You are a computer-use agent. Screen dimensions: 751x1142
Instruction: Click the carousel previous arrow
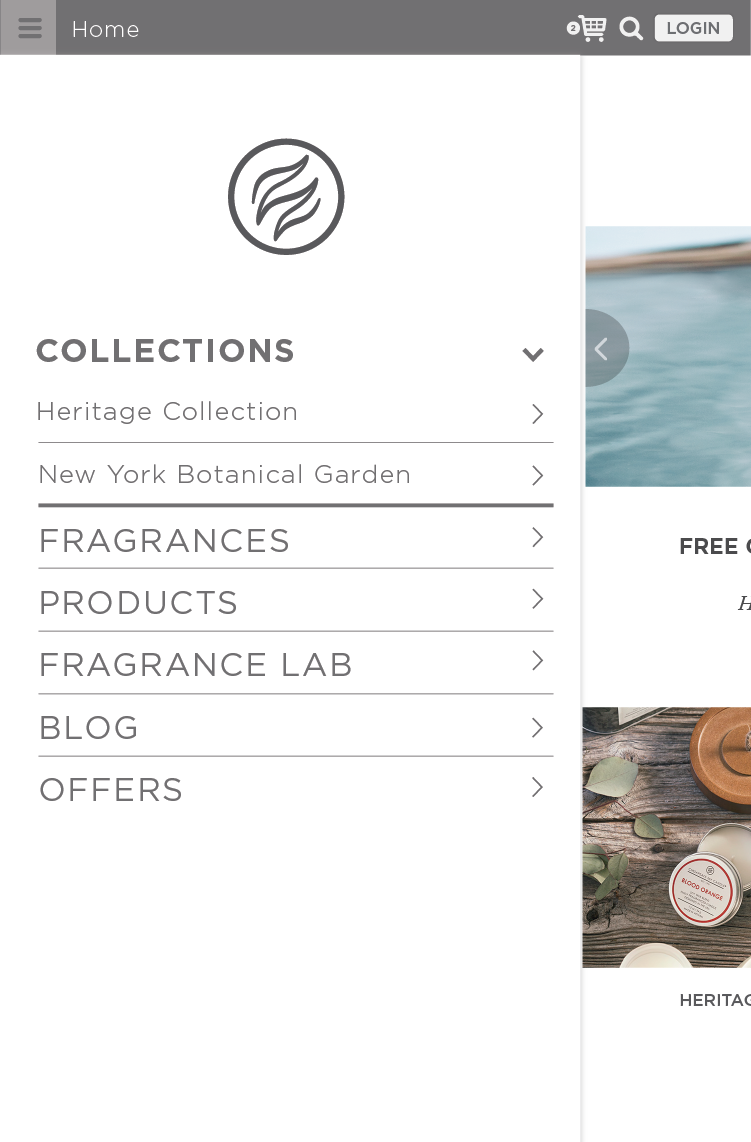tap(604, 348)
